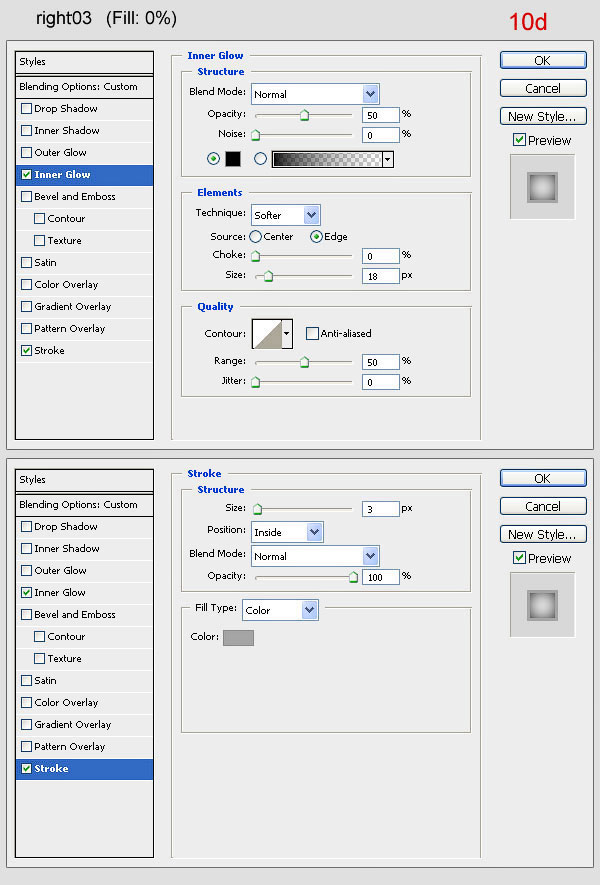Click the Inner Glow contour curve thumbnail
Image resolution: width=600 pixels, height=885 pixels.
[x=266, y=333]
